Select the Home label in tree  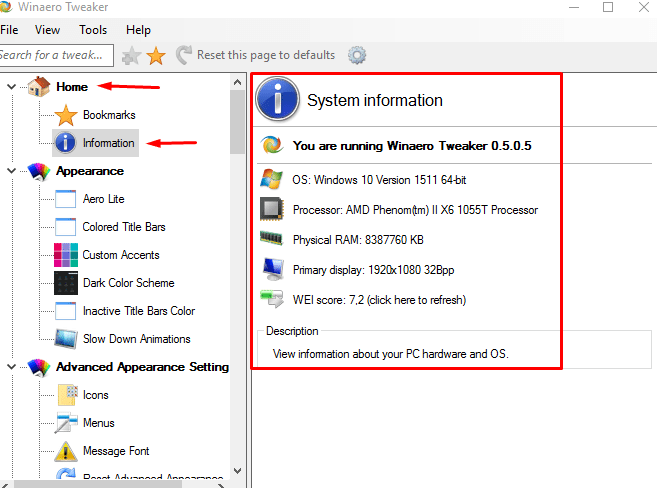tap(72, 87)
